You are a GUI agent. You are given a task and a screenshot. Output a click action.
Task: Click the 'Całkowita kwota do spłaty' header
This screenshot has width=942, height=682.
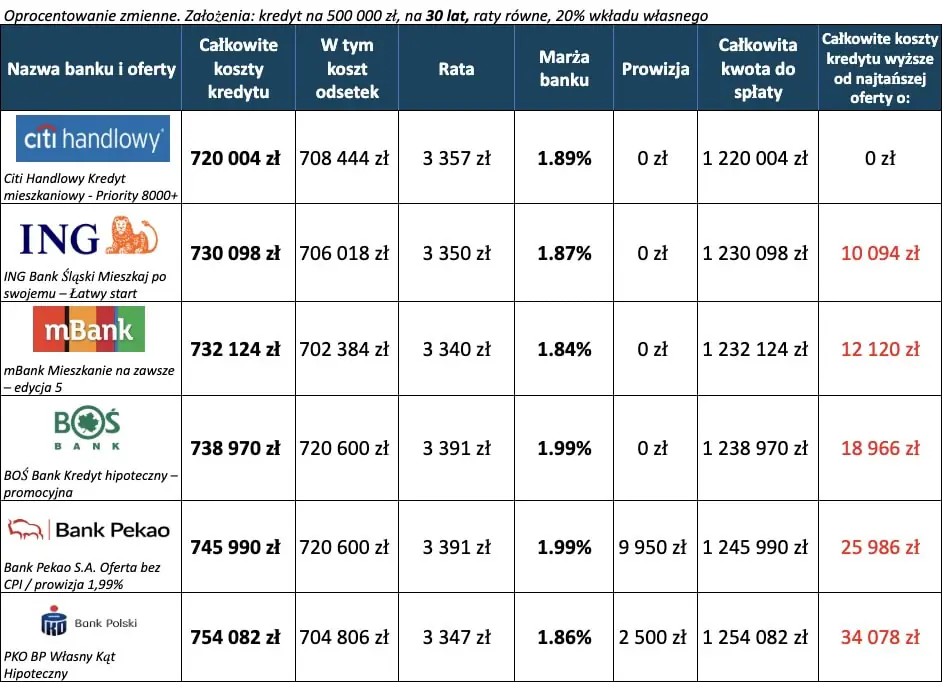(757, 68)
